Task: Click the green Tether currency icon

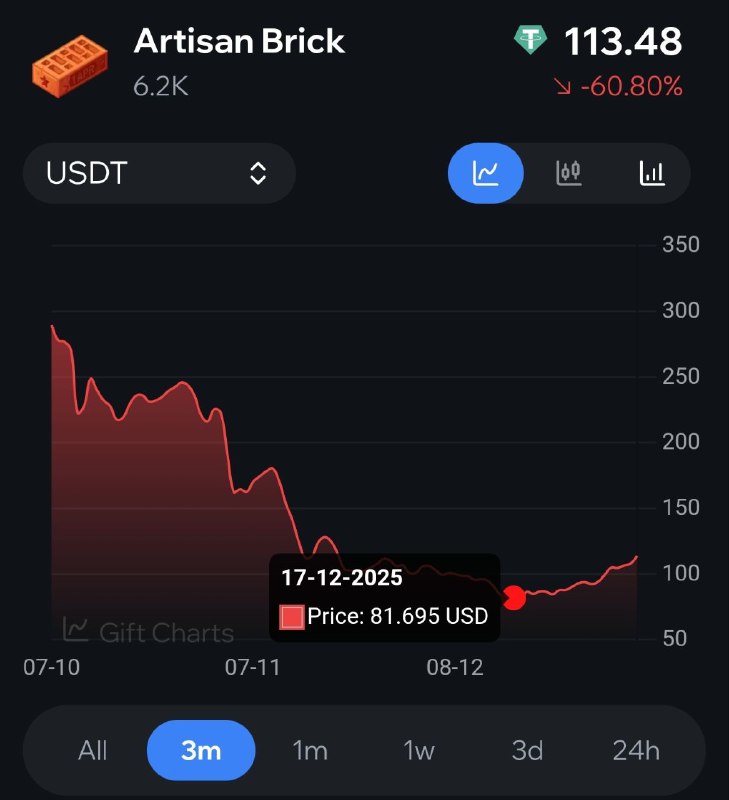Action: pyautogui.click(x=531, y=41)
